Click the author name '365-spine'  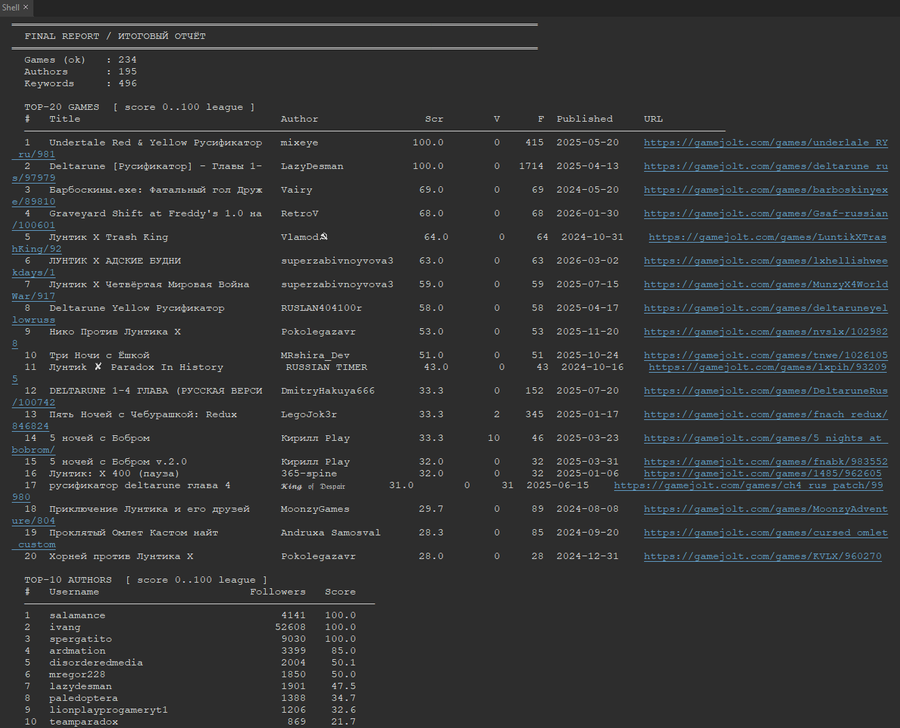308,473
